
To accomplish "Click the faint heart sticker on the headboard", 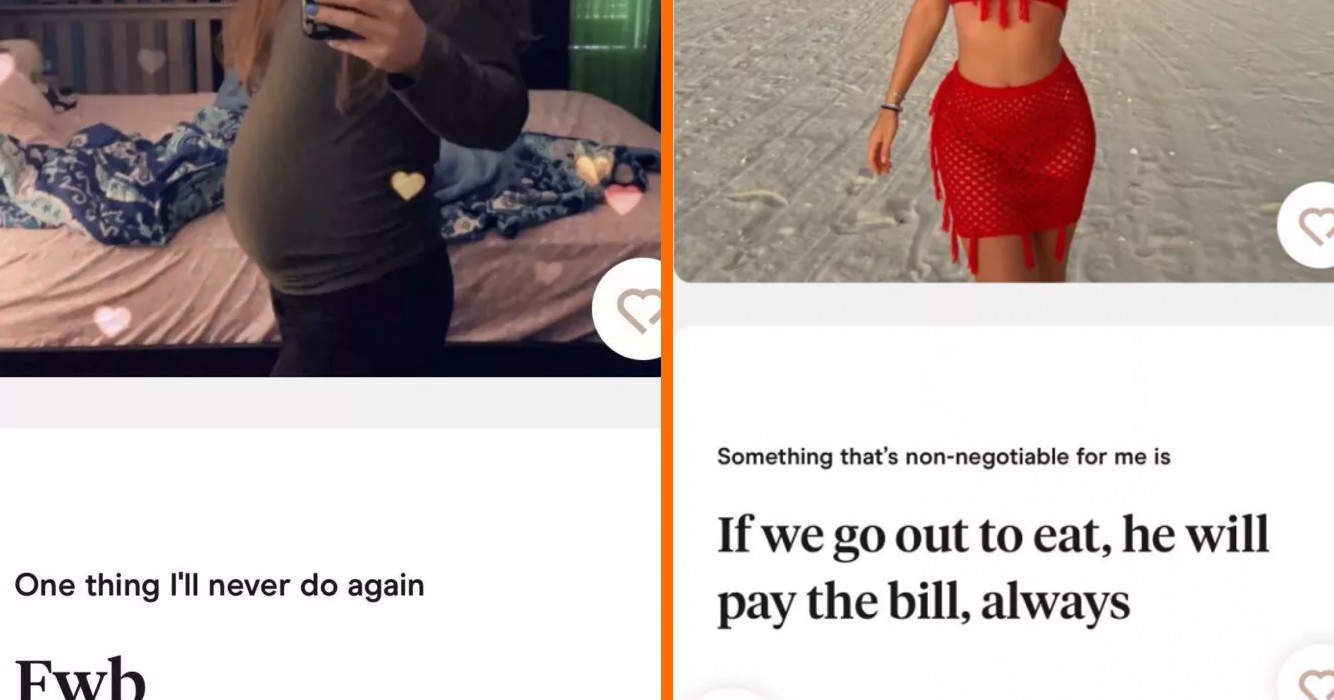I will (151, 60).
